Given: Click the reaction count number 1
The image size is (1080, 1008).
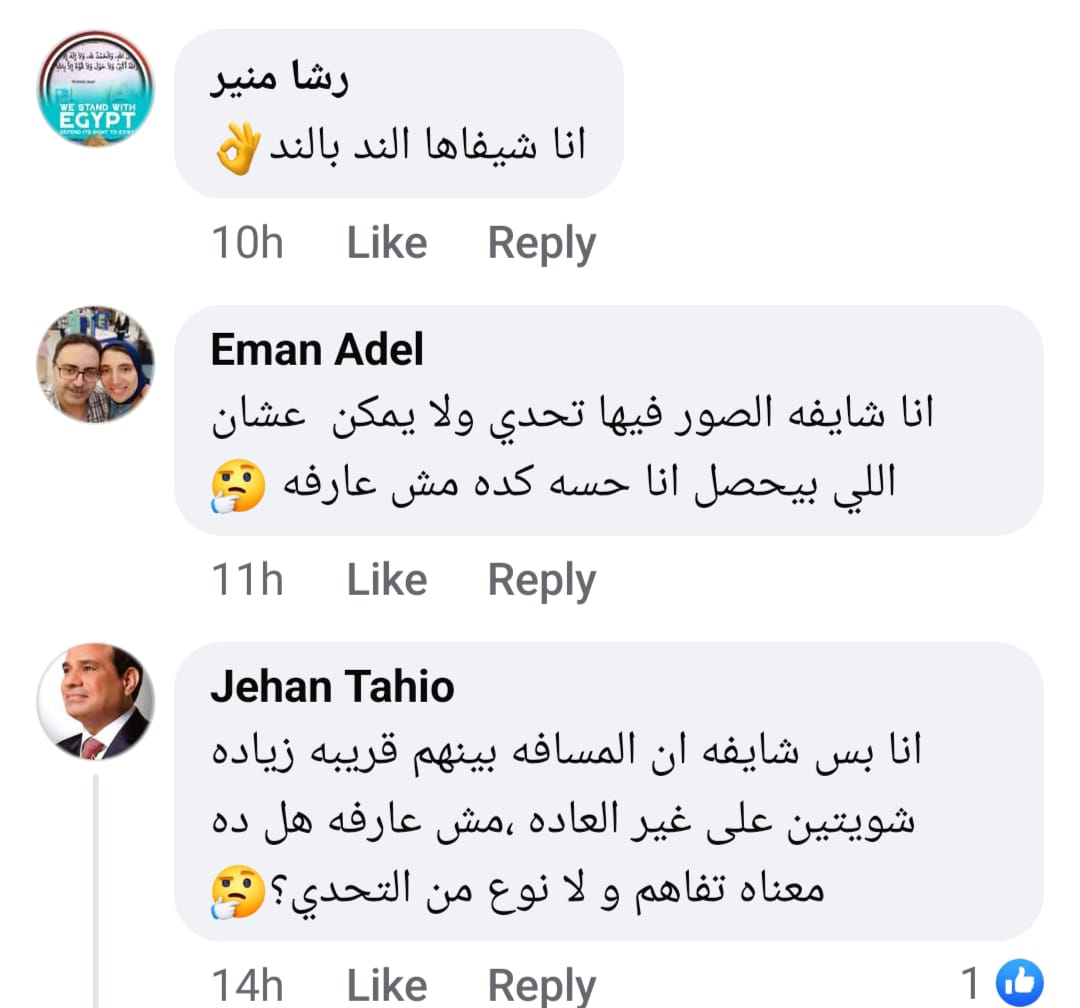Looking at the screenshot, I should (970, 985).
